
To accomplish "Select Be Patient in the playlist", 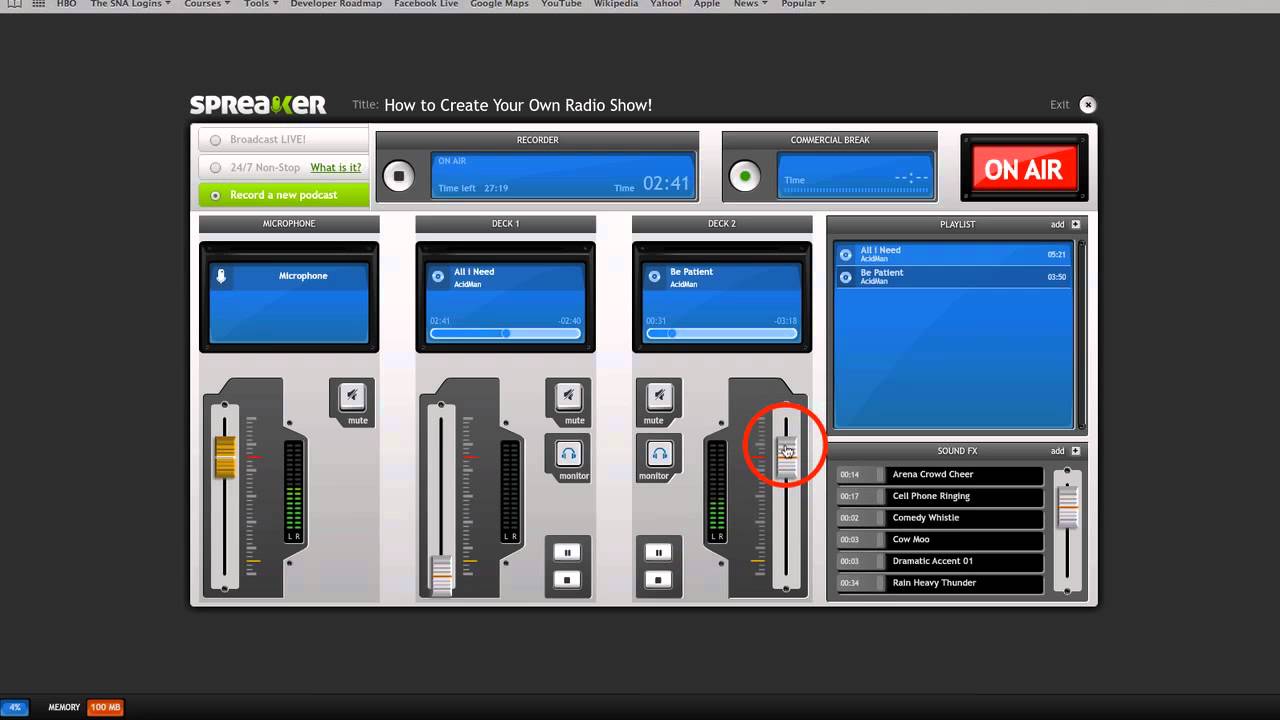I will (953, 277).
